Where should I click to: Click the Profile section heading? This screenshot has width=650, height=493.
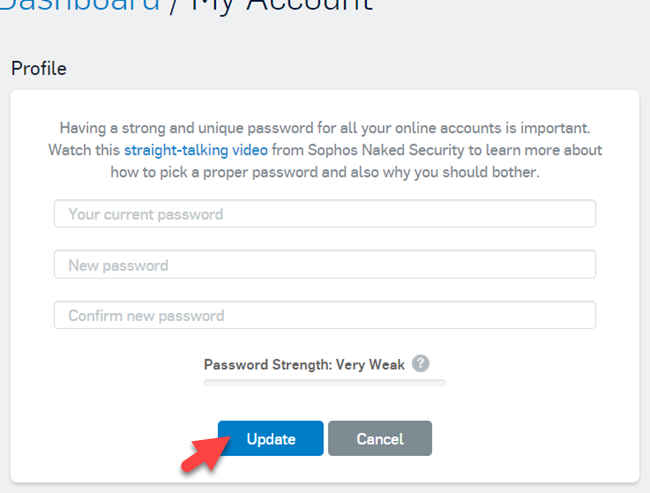[x=38, y=69]
